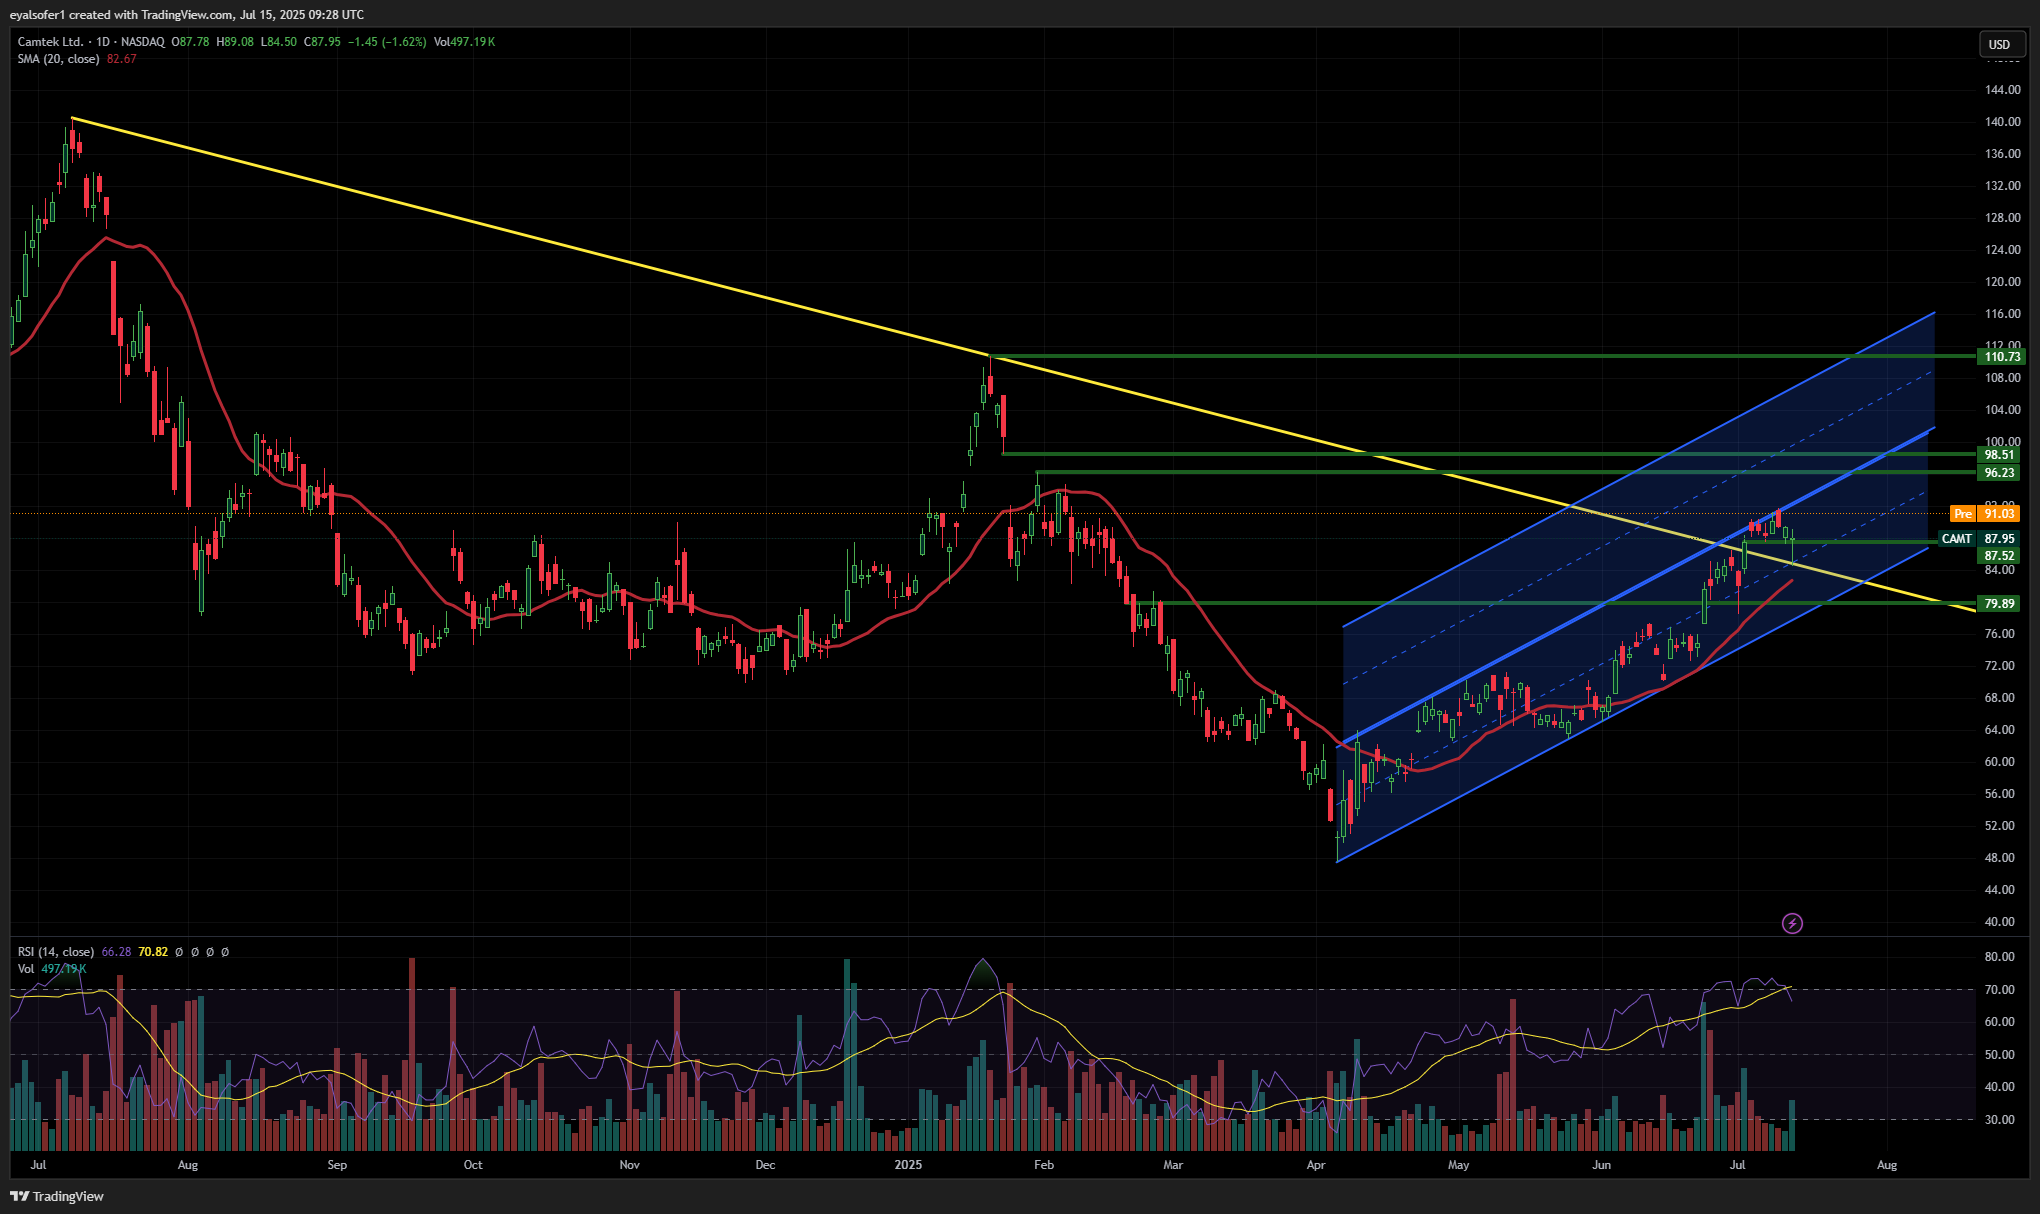Viewport: 2040px width, 1214px height.
Task: Click the 96.23 price level label
Action: (x=1999, y=472)
